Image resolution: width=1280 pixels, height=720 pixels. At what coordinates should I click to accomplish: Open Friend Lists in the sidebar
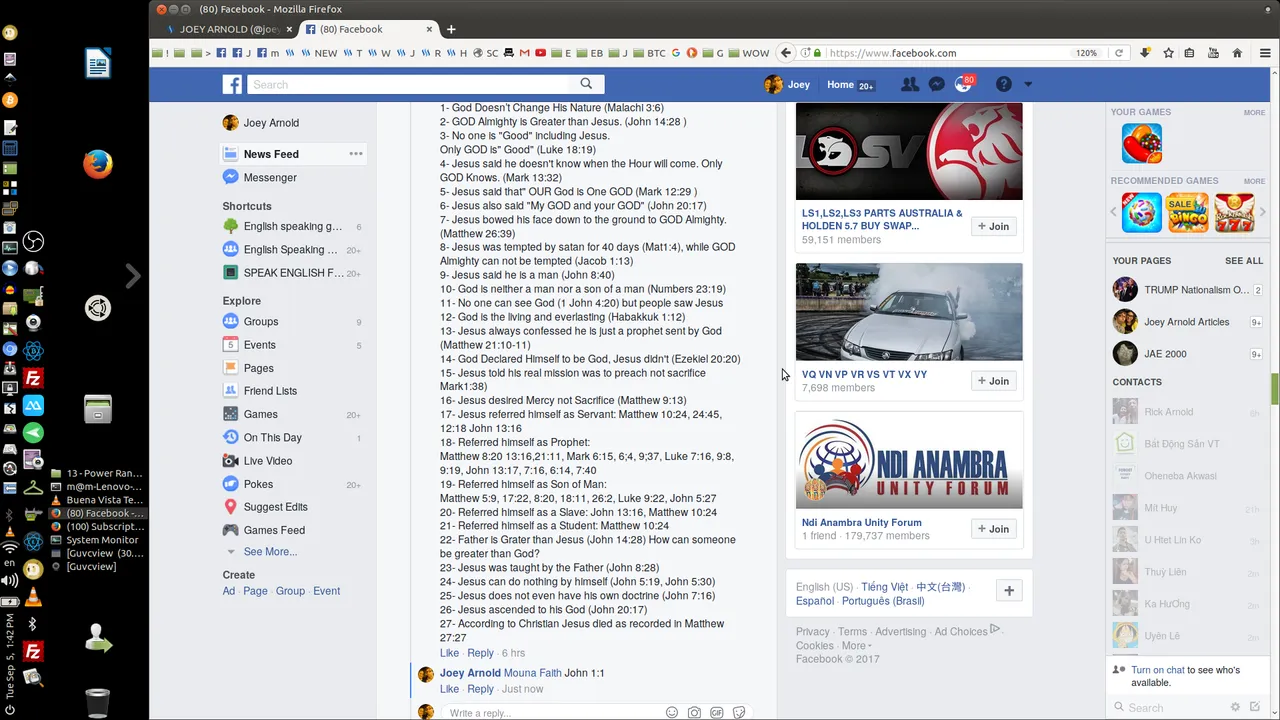270,391
